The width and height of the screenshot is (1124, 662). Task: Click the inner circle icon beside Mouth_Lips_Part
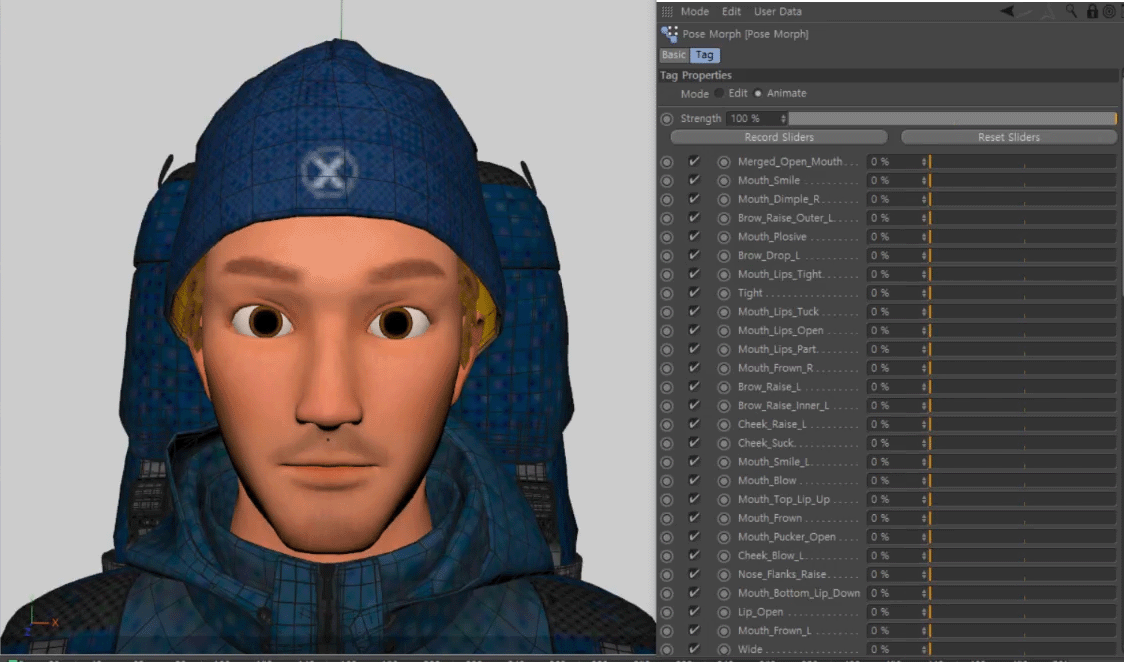coord(723,350)
